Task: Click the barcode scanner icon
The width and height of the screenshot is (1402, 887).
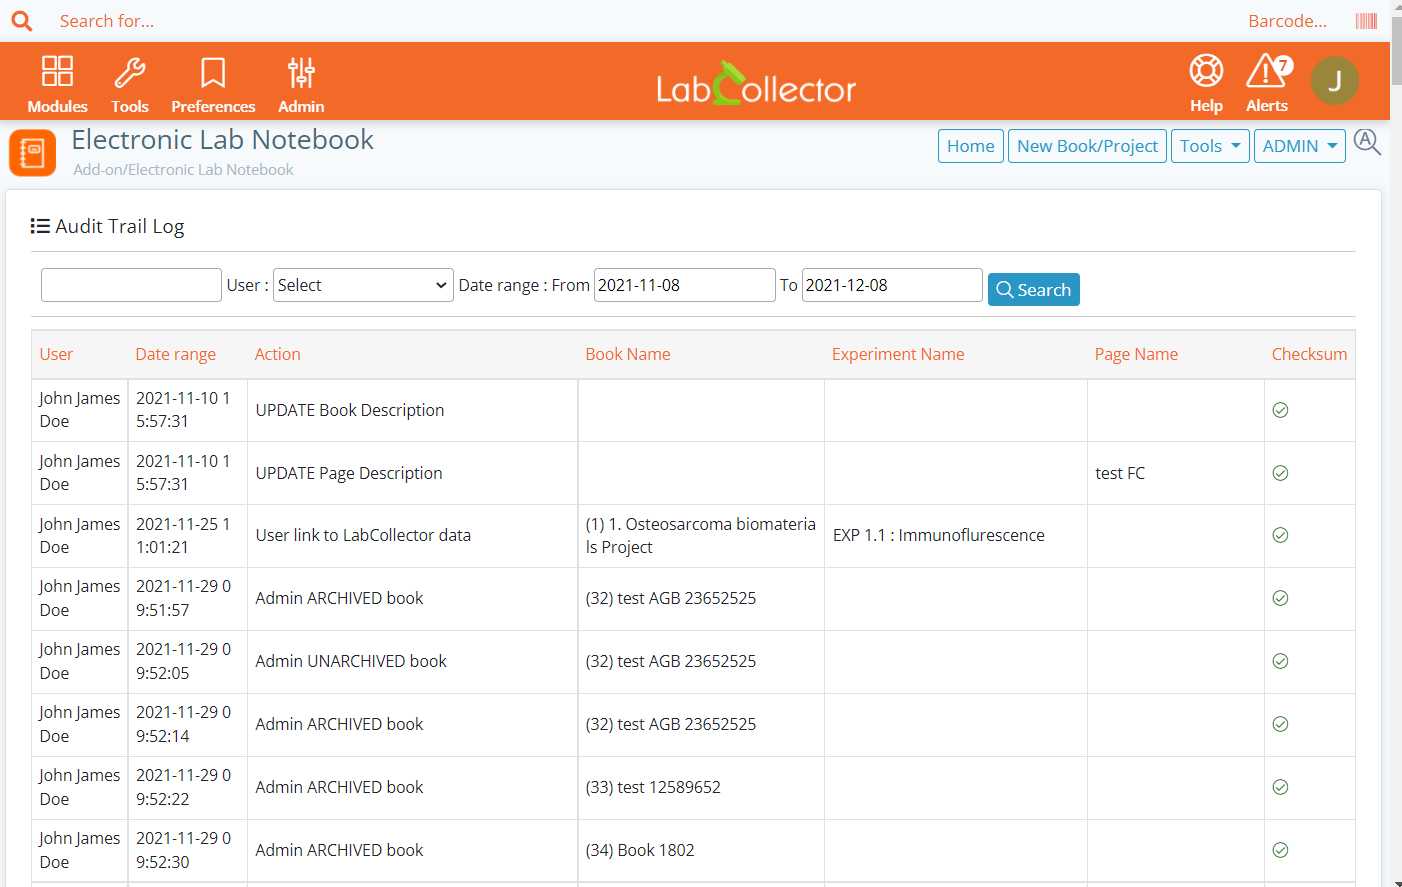Action: click(1366, 21)
